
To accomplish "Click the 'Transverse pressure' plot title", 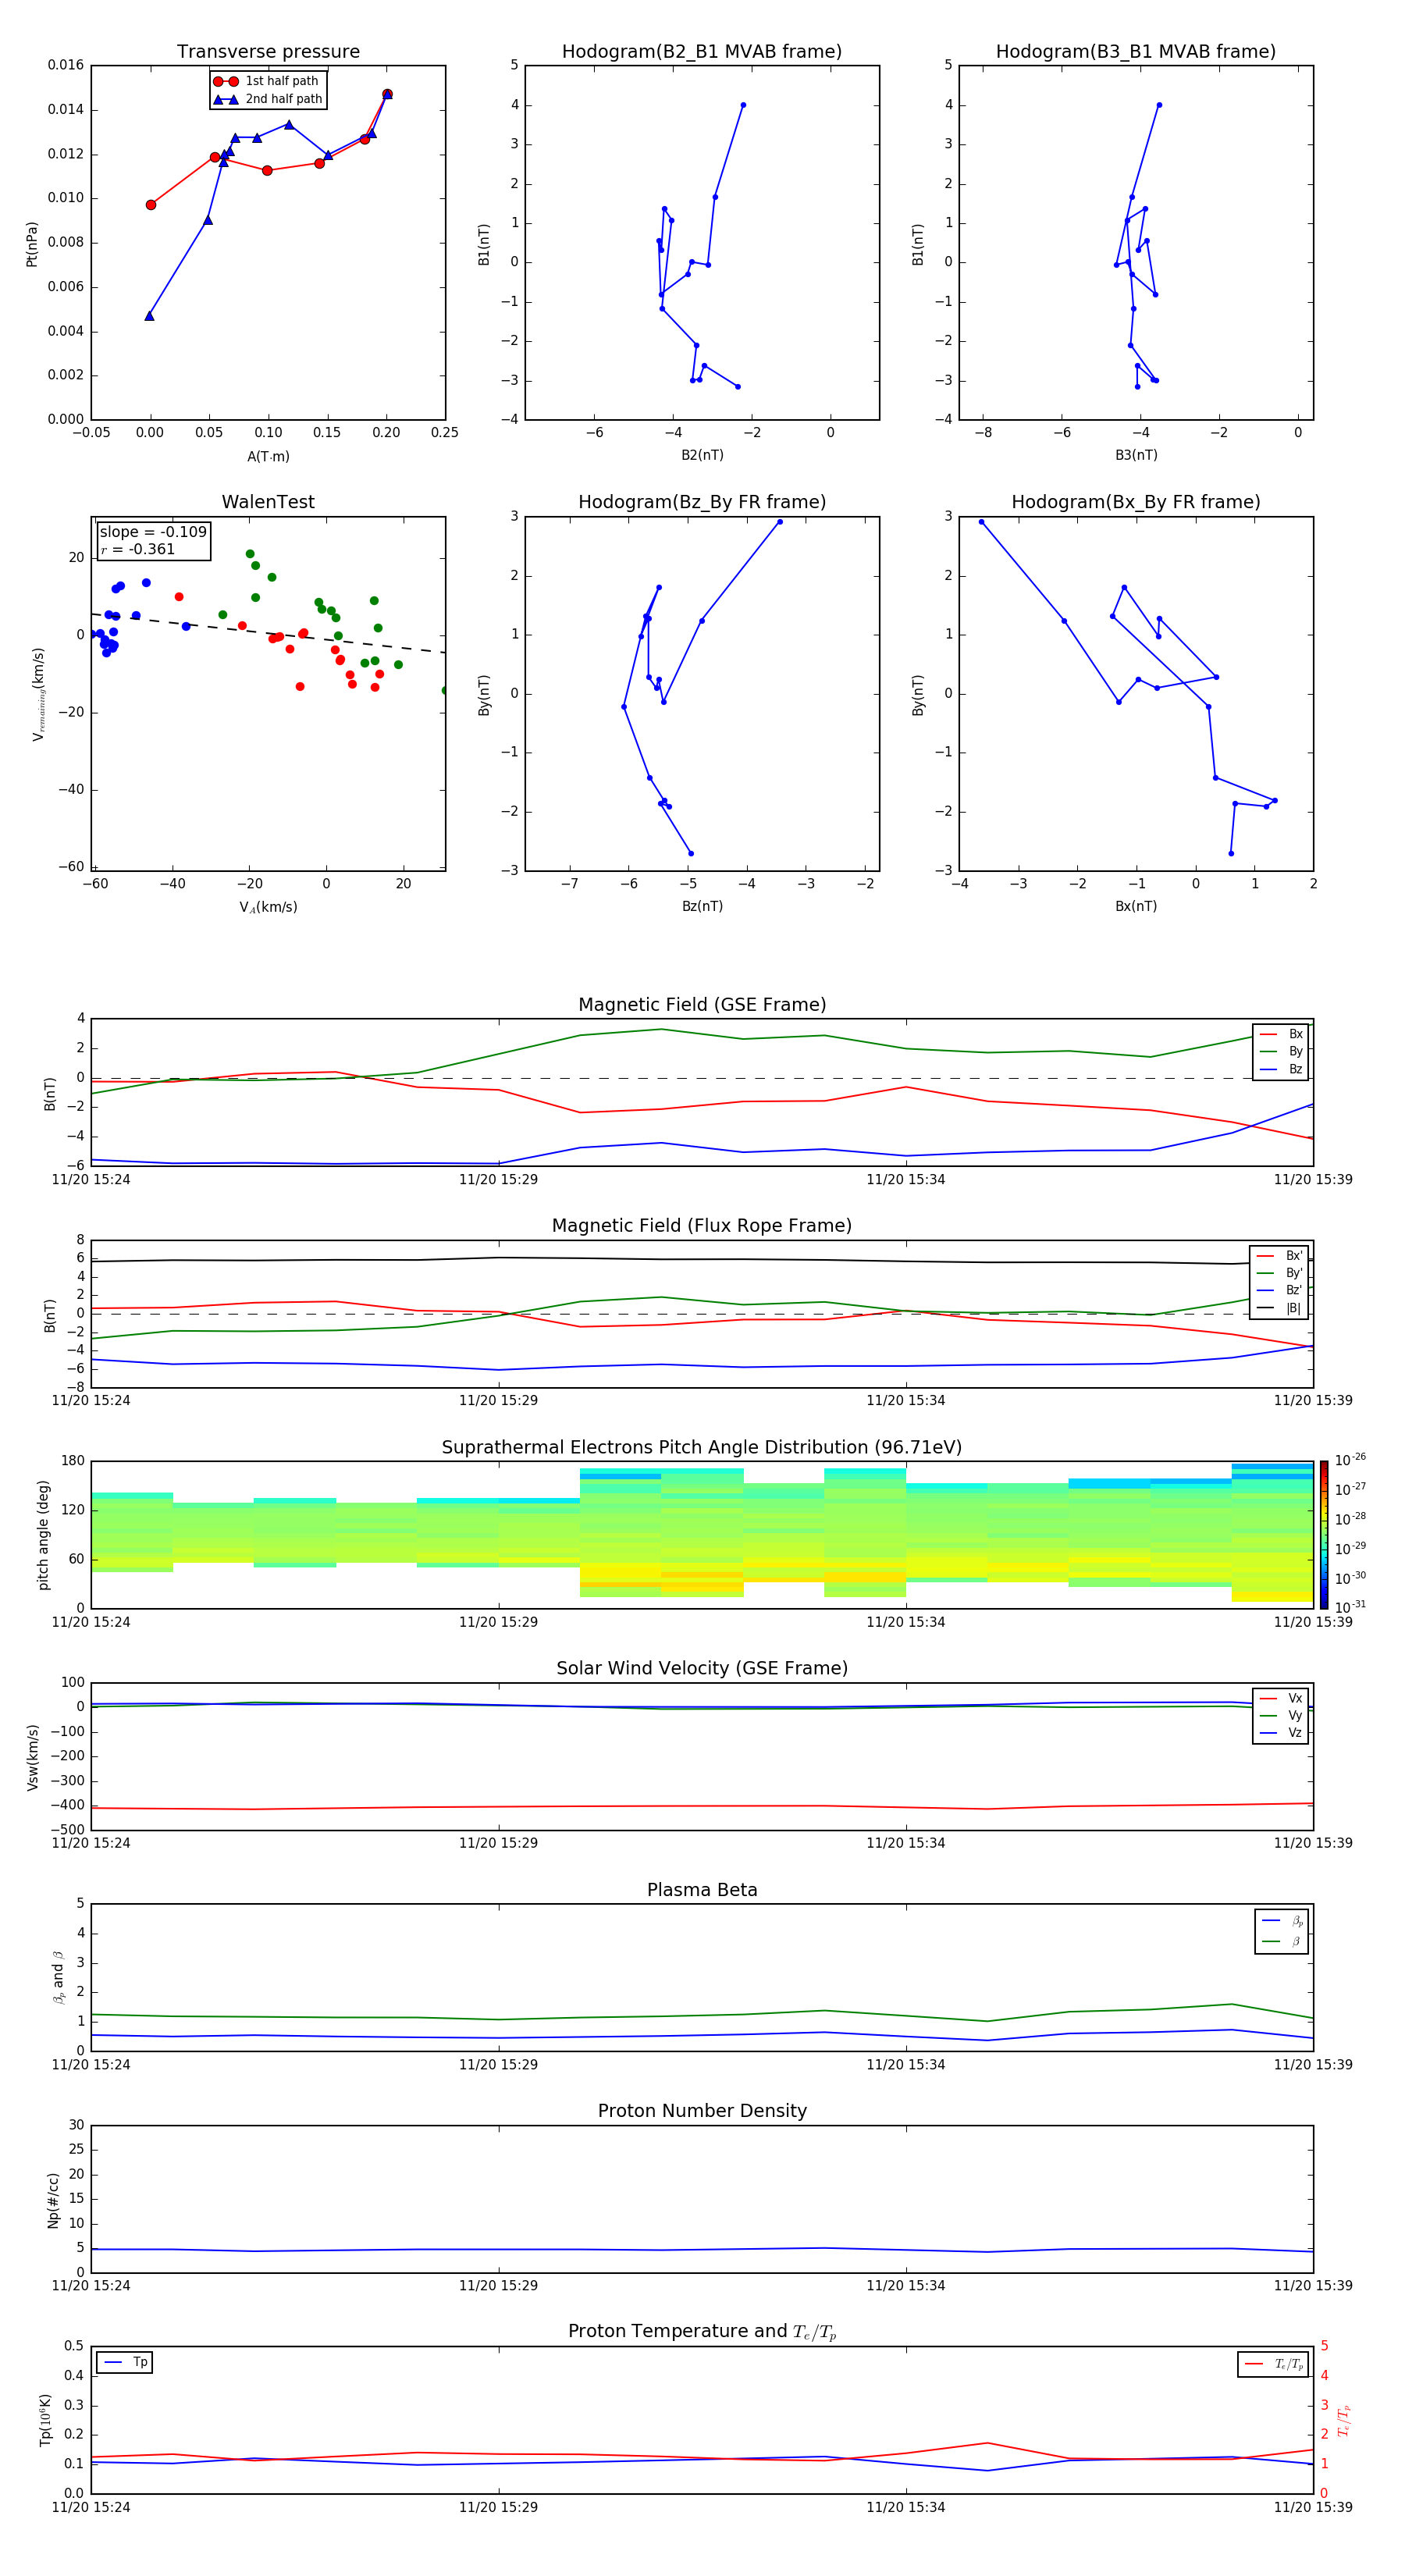I will point(268,52).
